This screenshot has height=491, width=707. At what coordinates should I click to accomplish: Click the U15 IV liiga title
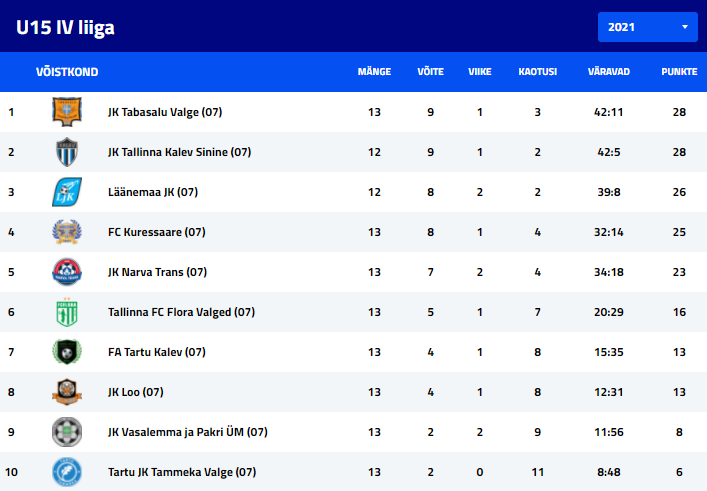pyautogui.click(x=65, y=27)
